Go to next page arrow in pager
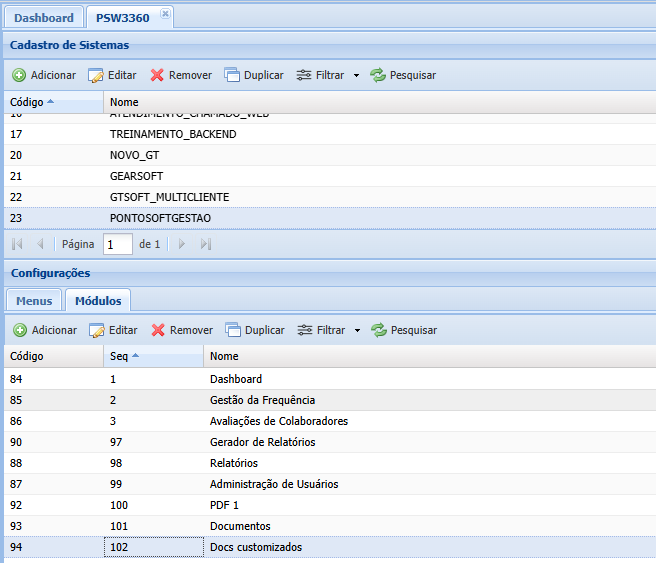Image resolution: width=656 pixels, height=563 pixels. tap(182, 244)
